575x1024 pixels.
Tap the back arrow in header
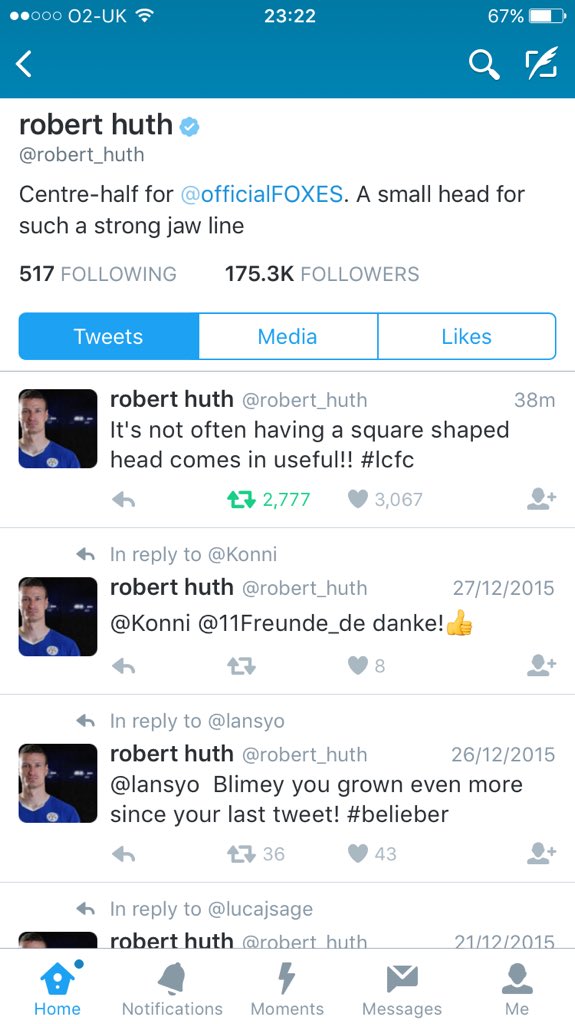tap(24, 65)
